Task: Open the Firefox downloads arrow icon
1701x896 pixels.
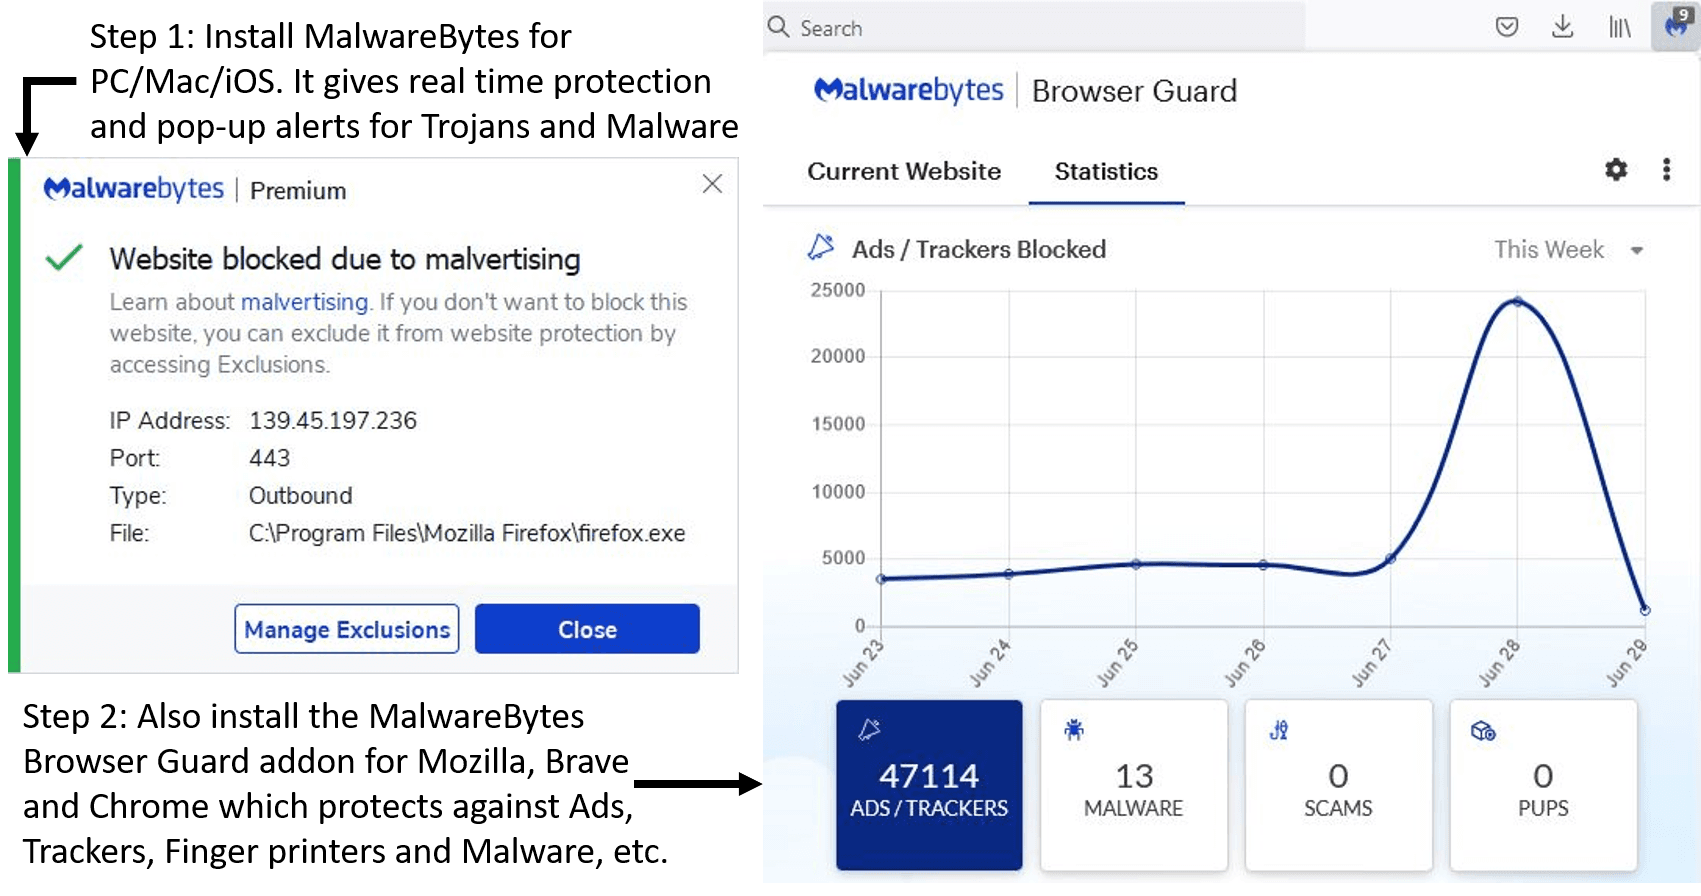Action: 1562,27
